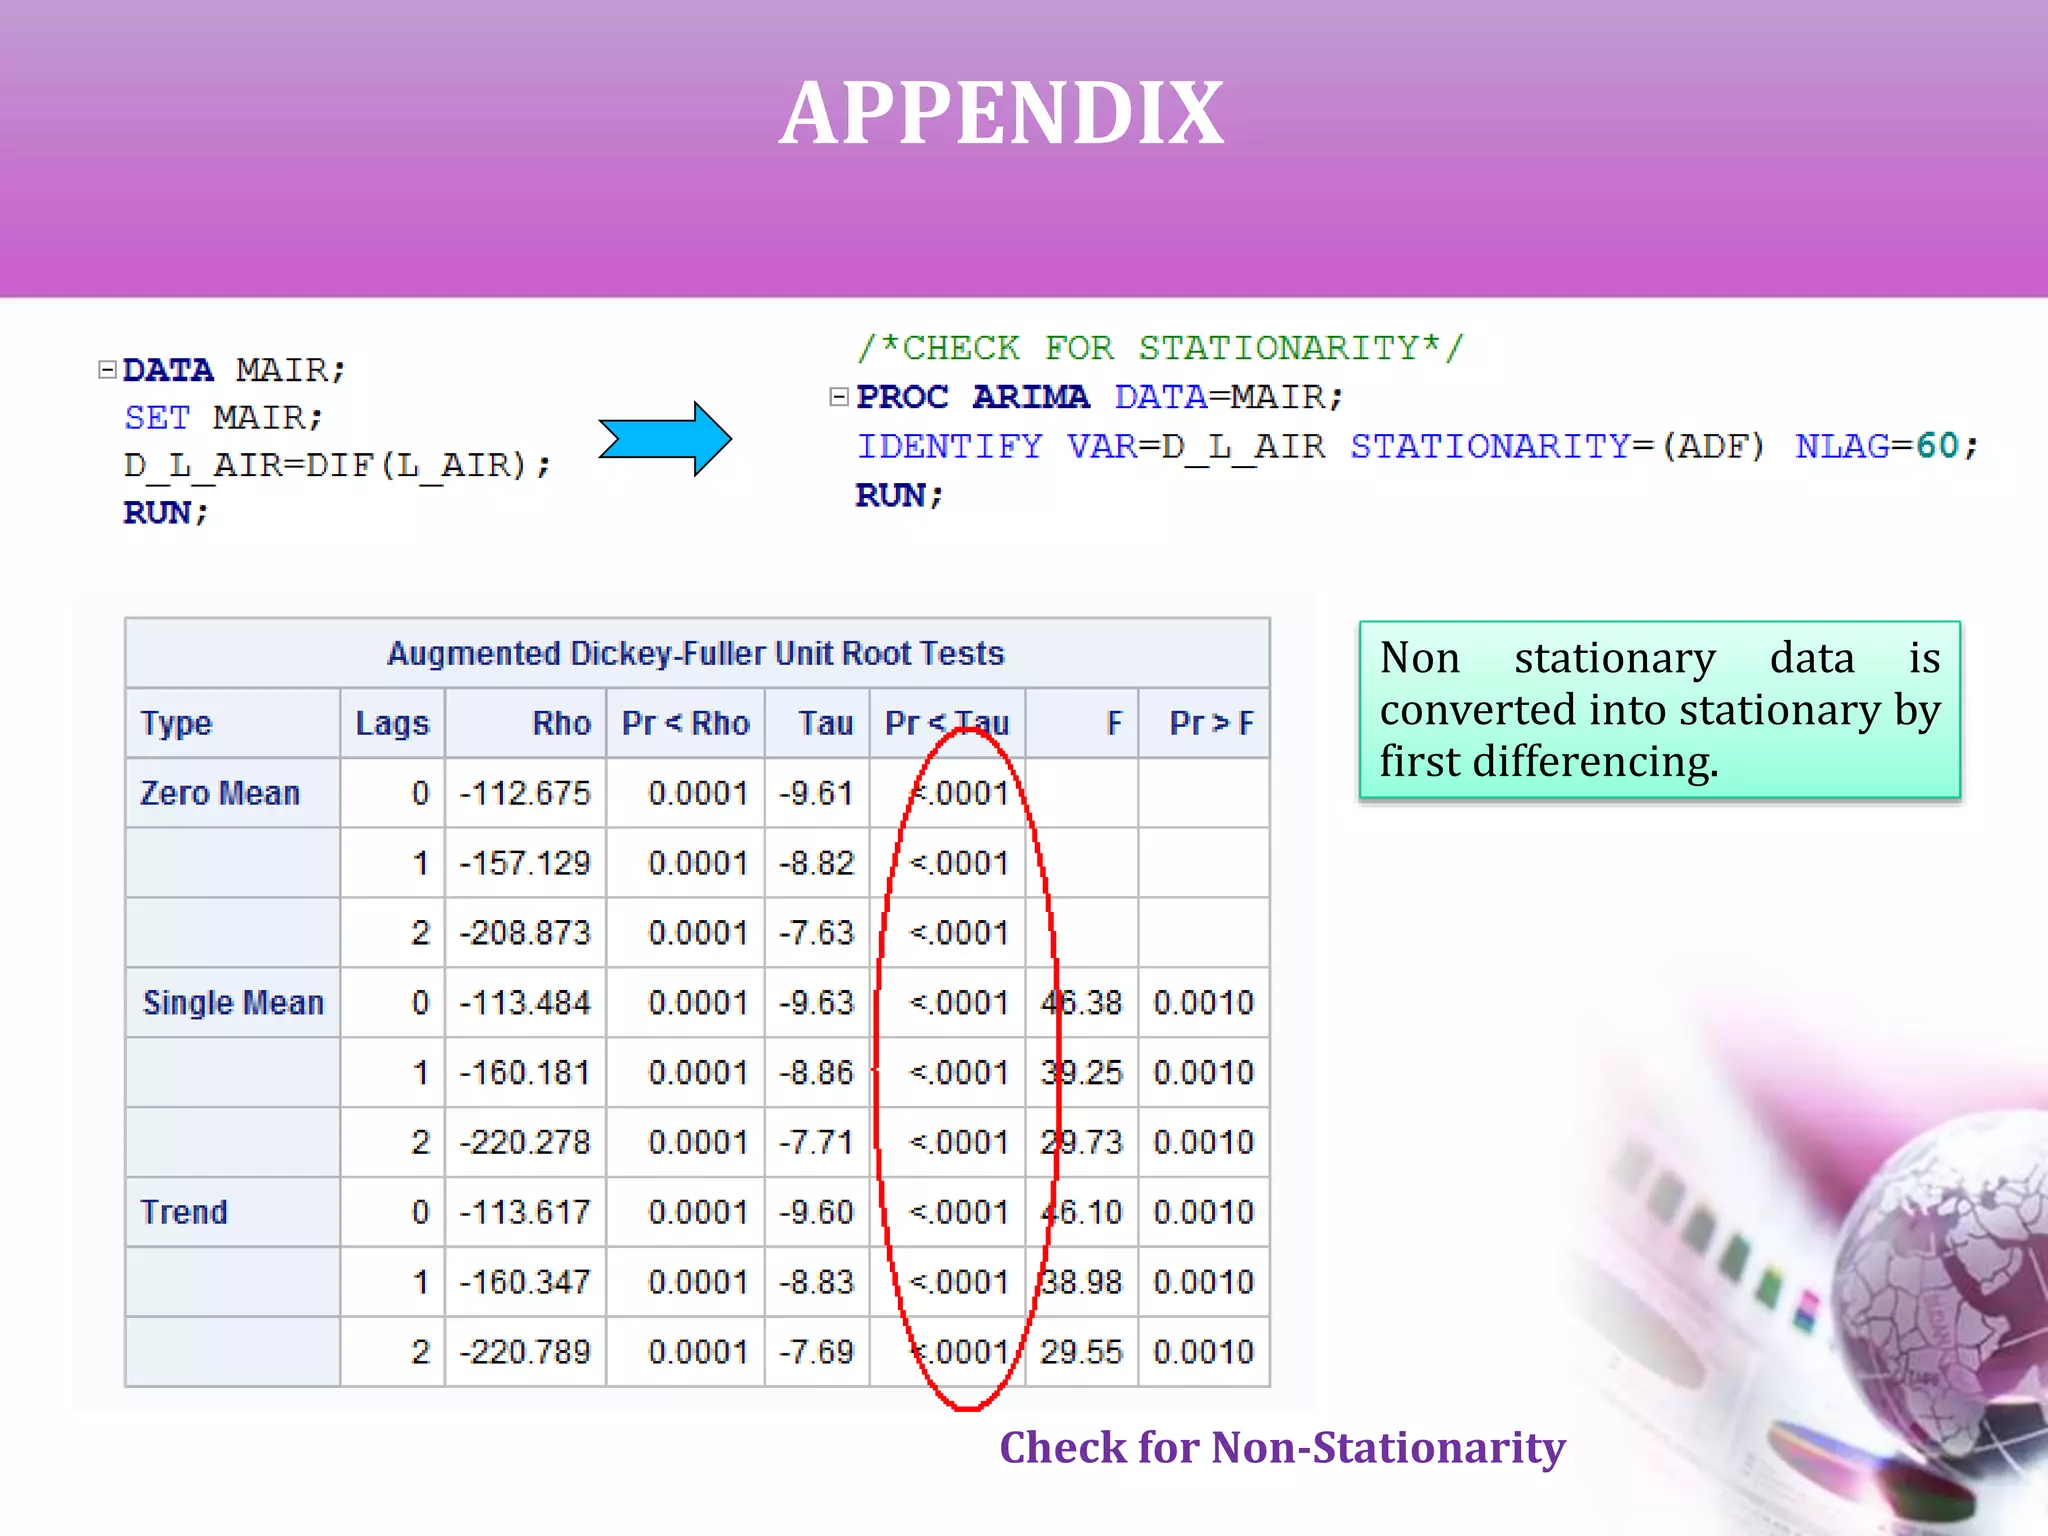Viewport: 2048px width, 1536px height.
Task: Click the Tau column header
Action: 825,723
